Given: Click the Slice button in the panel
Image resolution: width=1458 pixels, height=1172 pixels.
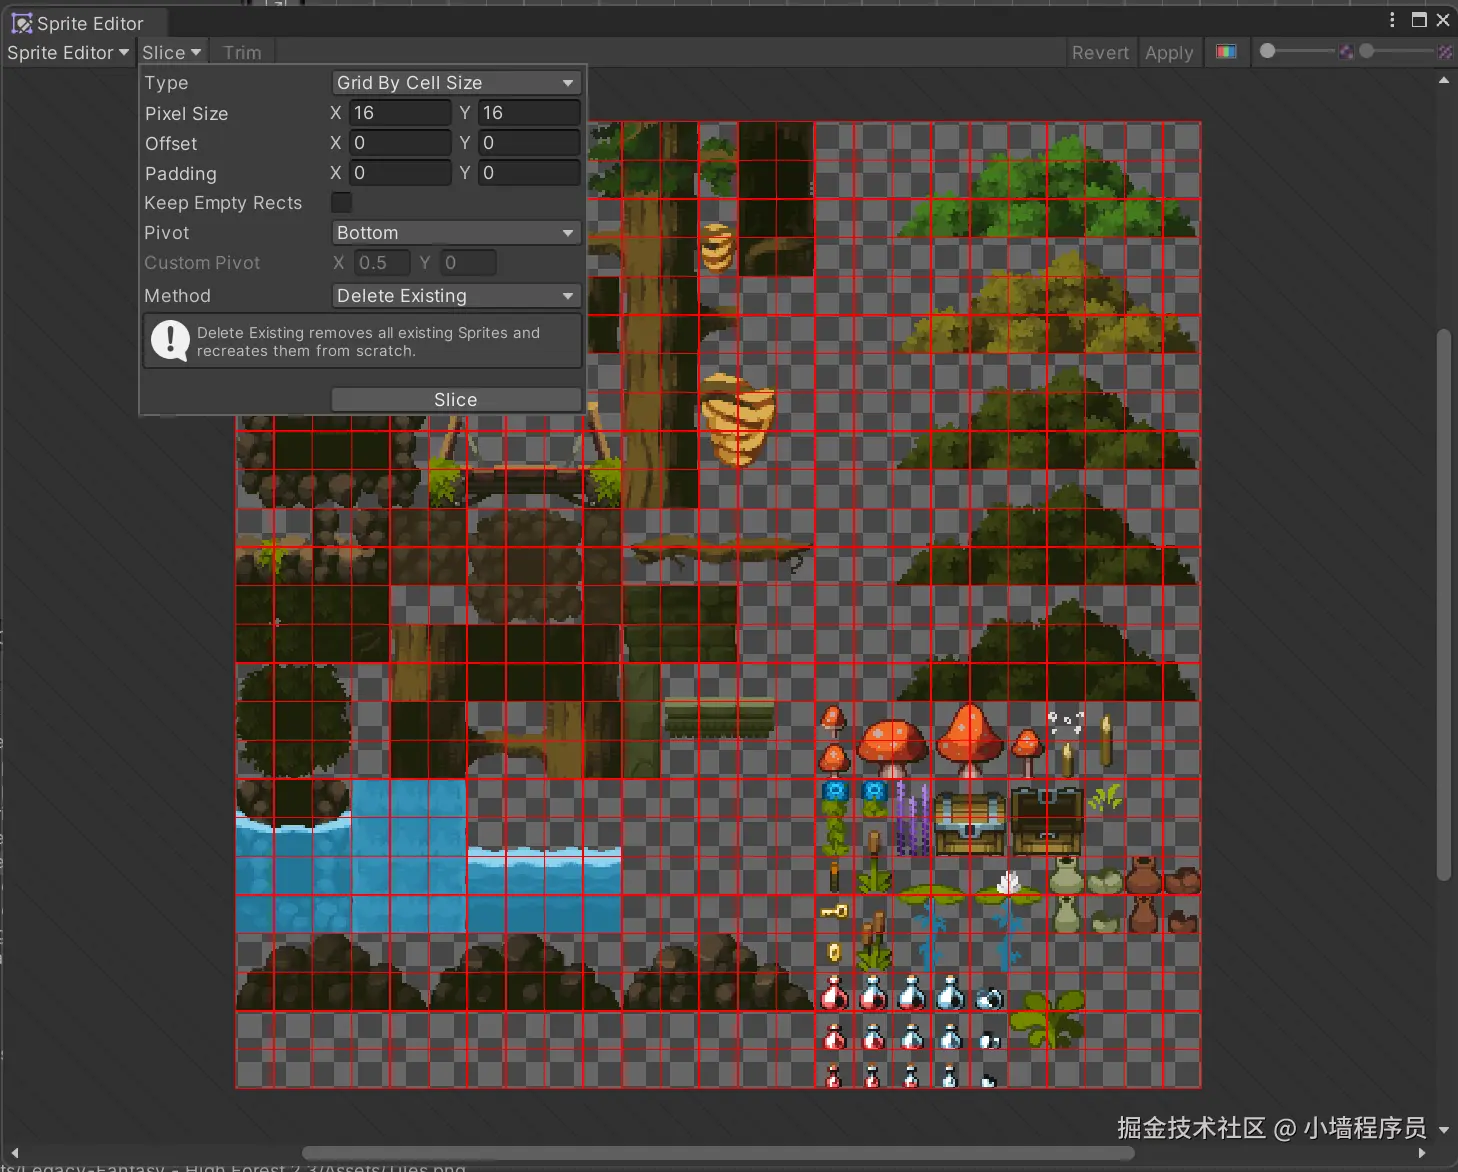Looking at the screenshot, I should tap(455, 400).
